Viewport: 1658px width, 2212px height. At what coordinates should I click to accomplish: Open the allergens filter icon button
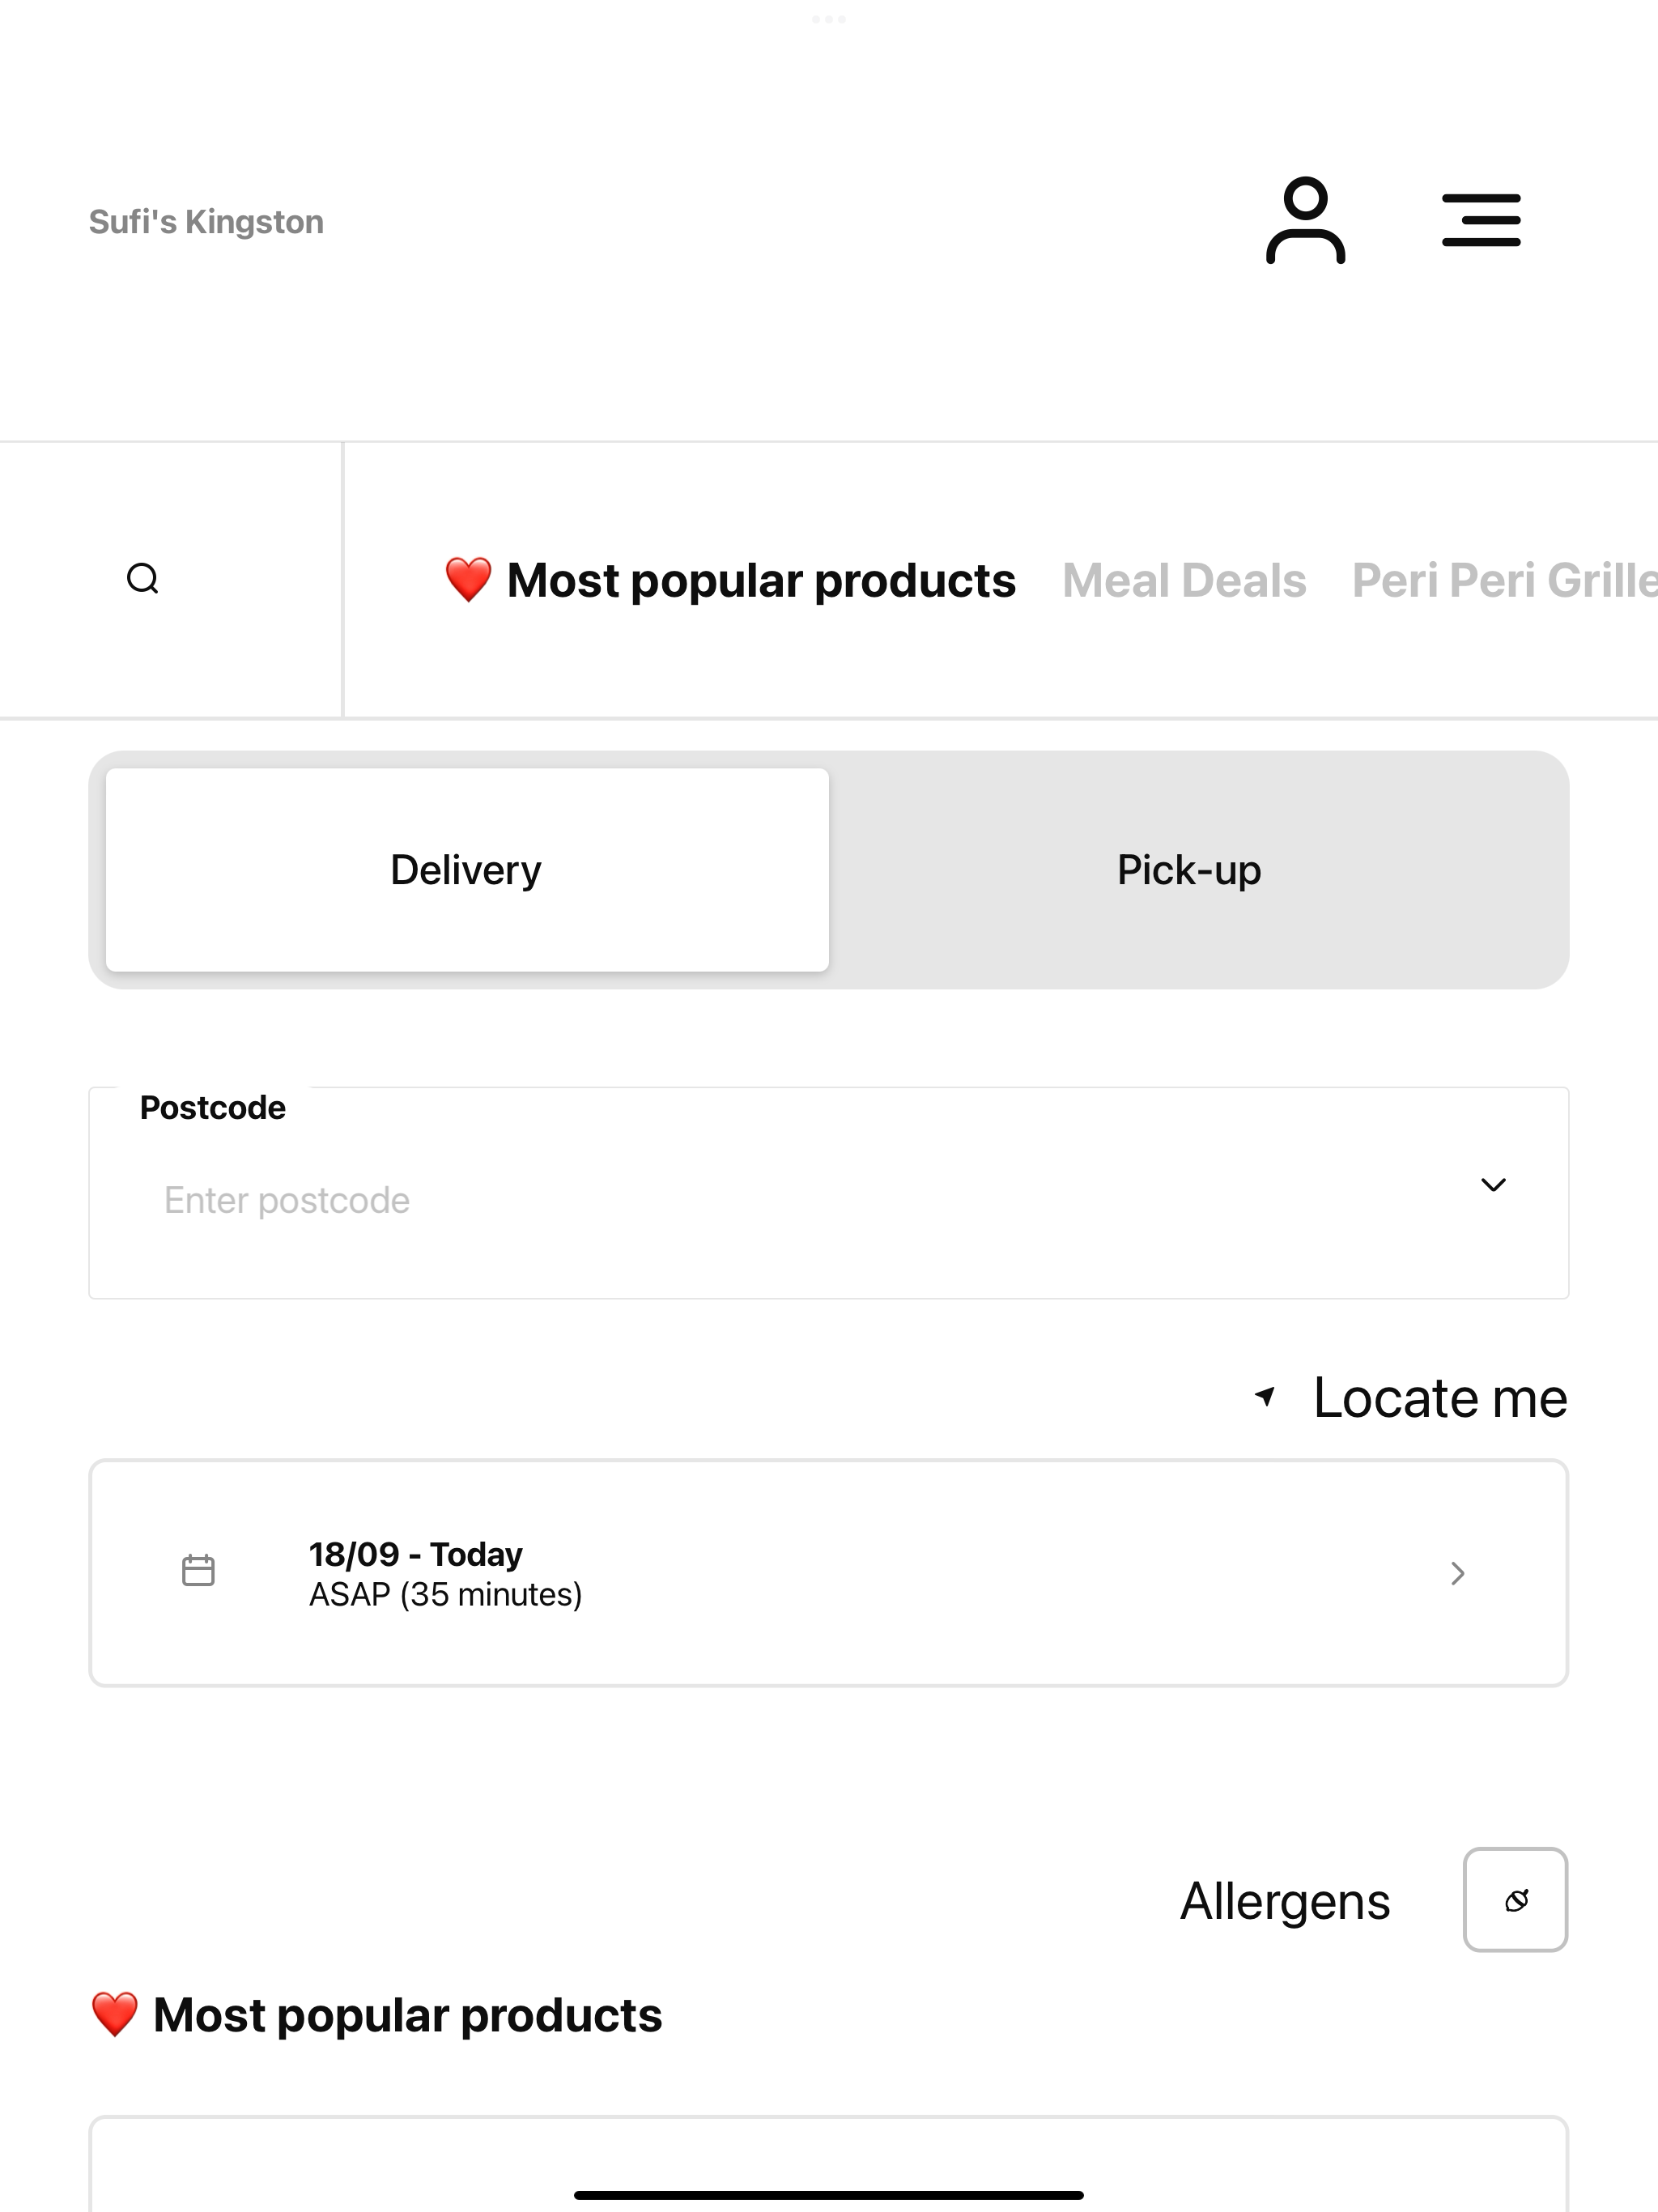[x=1515, y=1900]
